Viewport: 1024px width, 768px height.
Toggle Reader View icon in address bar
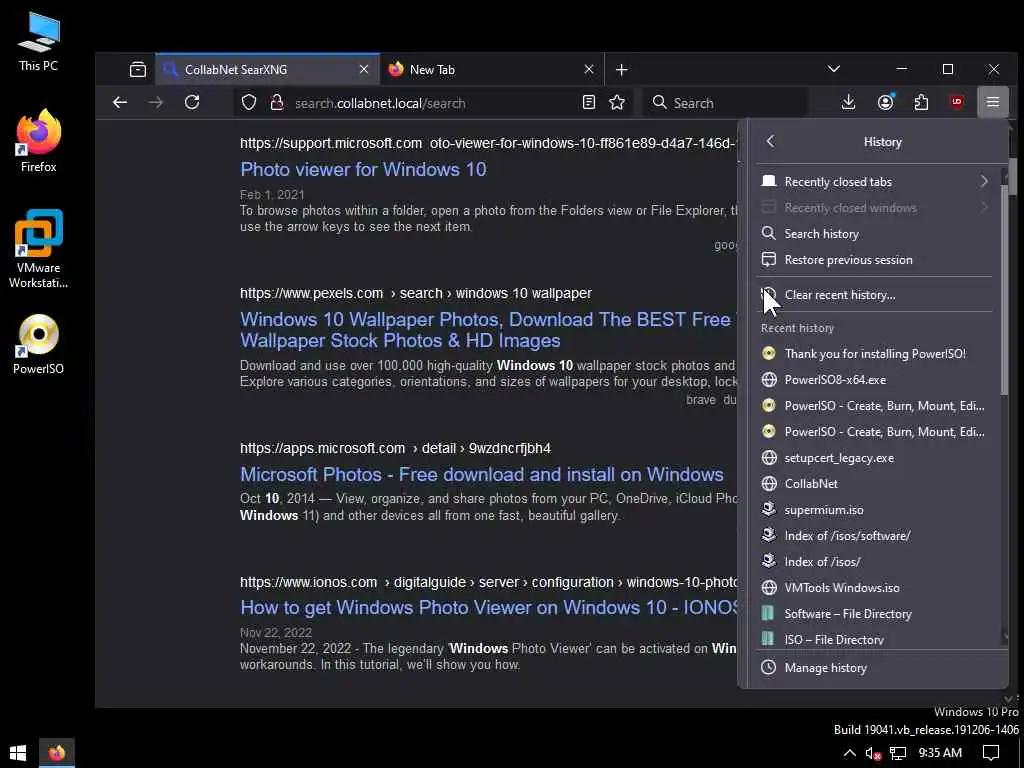point(588,103)
